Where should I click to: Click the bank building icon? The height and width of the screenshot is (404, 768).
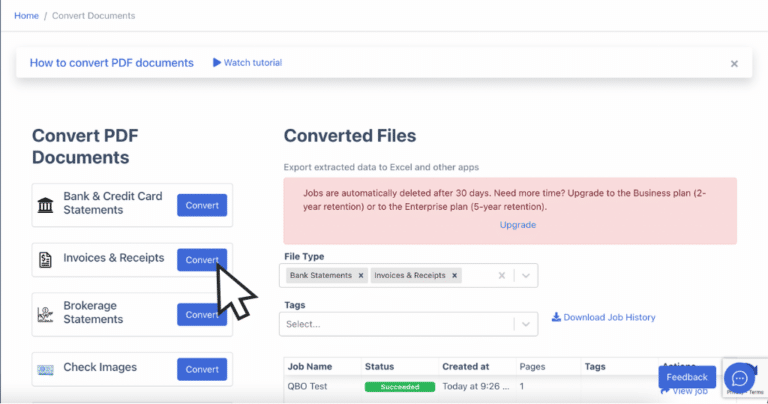pyautogui.click(x=46, y=205)
